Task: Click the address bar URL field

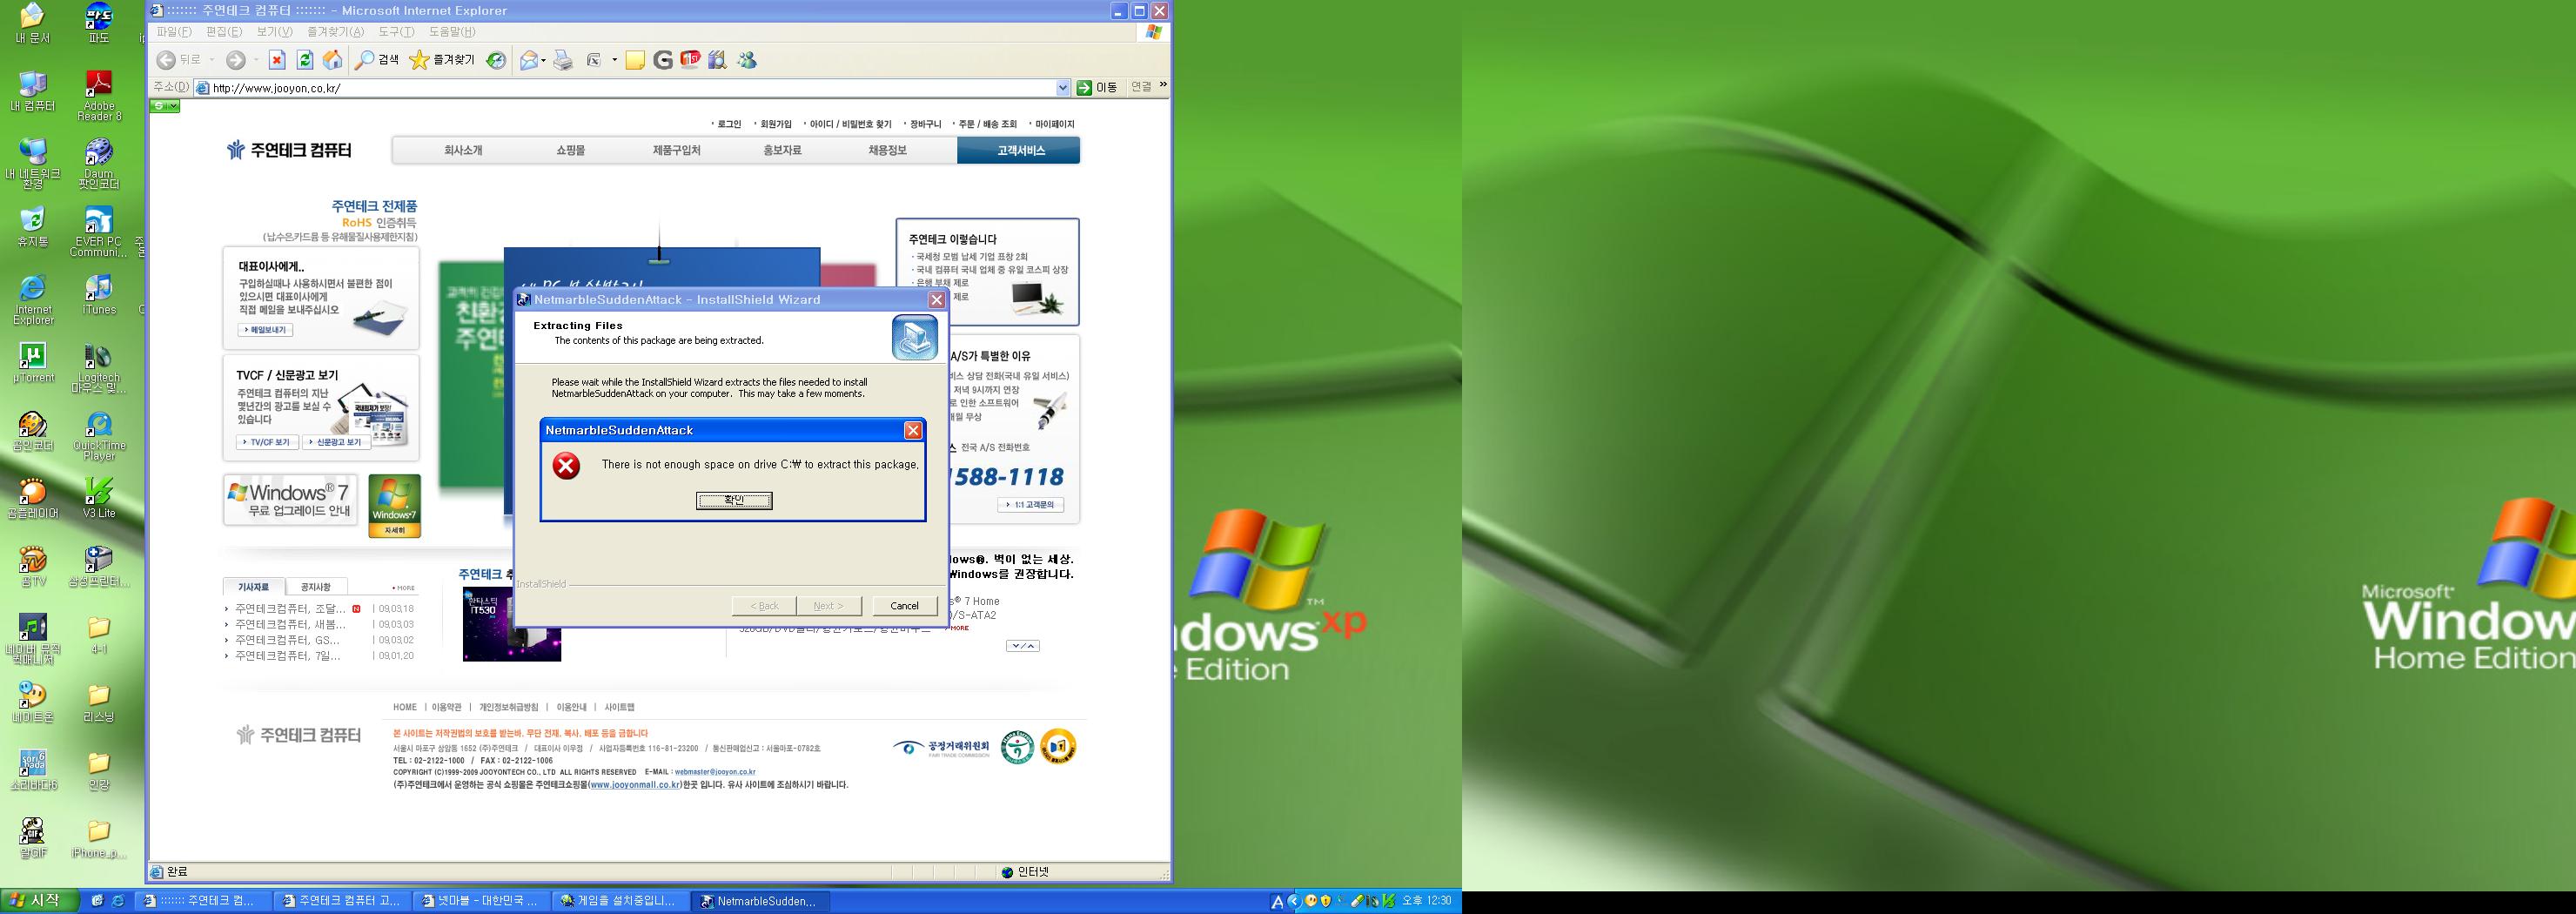Action: pyautogui.click(x=630, y=88)
